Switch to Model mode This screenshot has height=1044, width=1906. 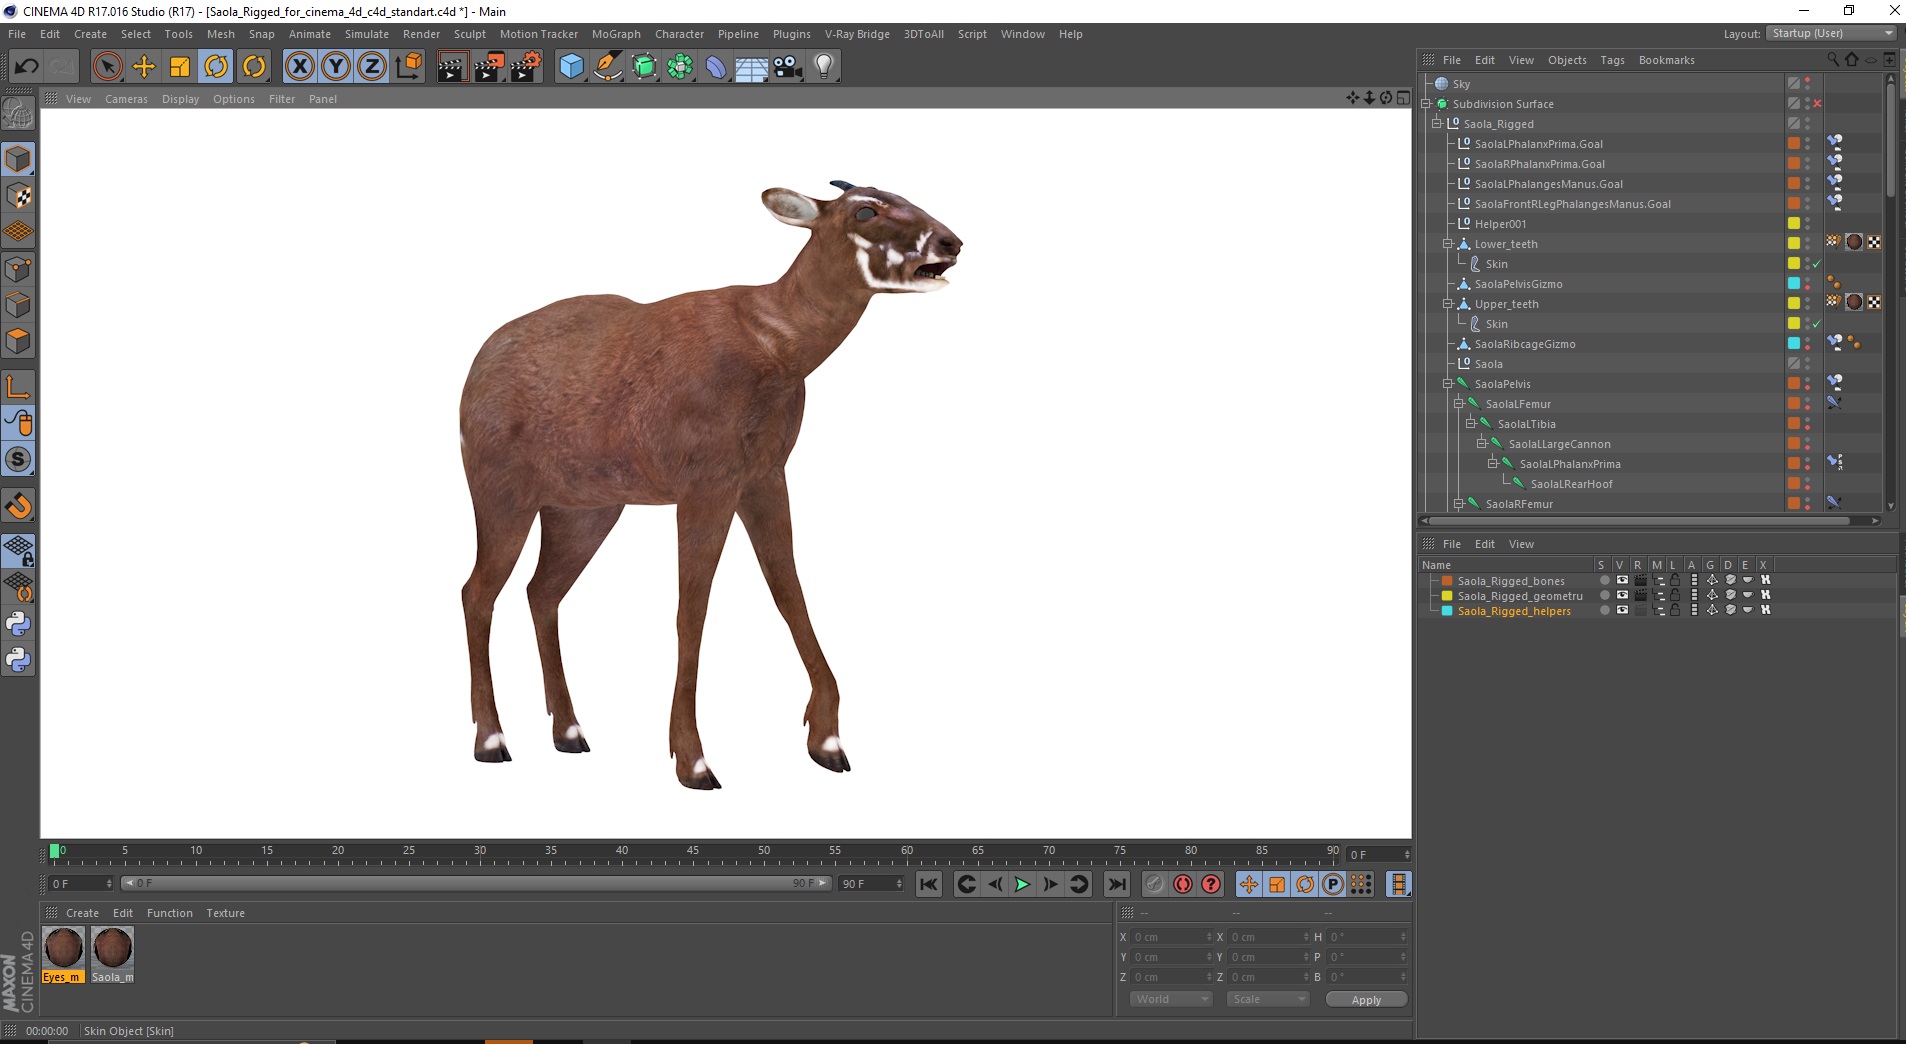click(18, 160)
